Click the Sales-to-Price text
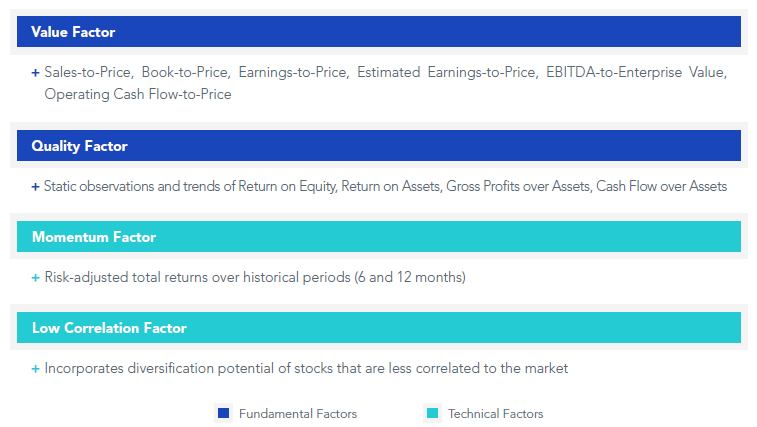Image resolution: width=757 pixels, height=427 pixels. [x=87, y=72]
